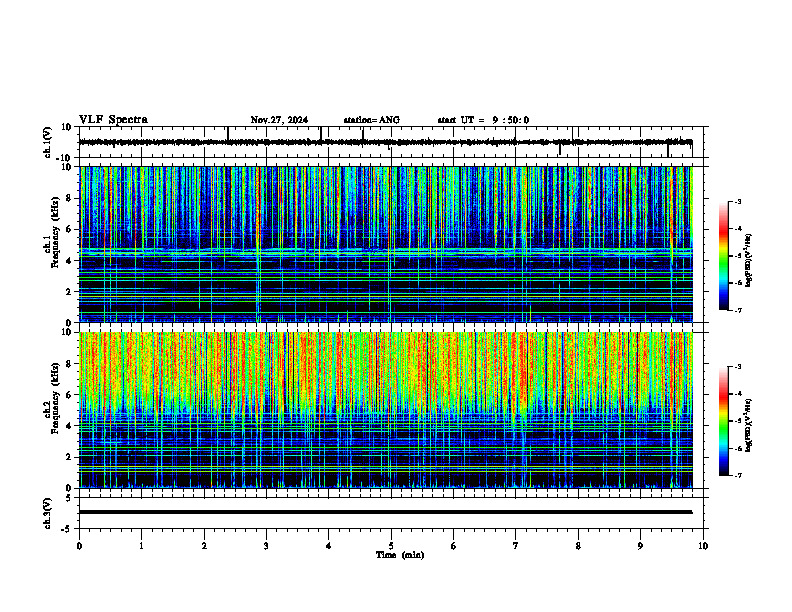Click the "-7" label below ch.2 color scale

738,476
